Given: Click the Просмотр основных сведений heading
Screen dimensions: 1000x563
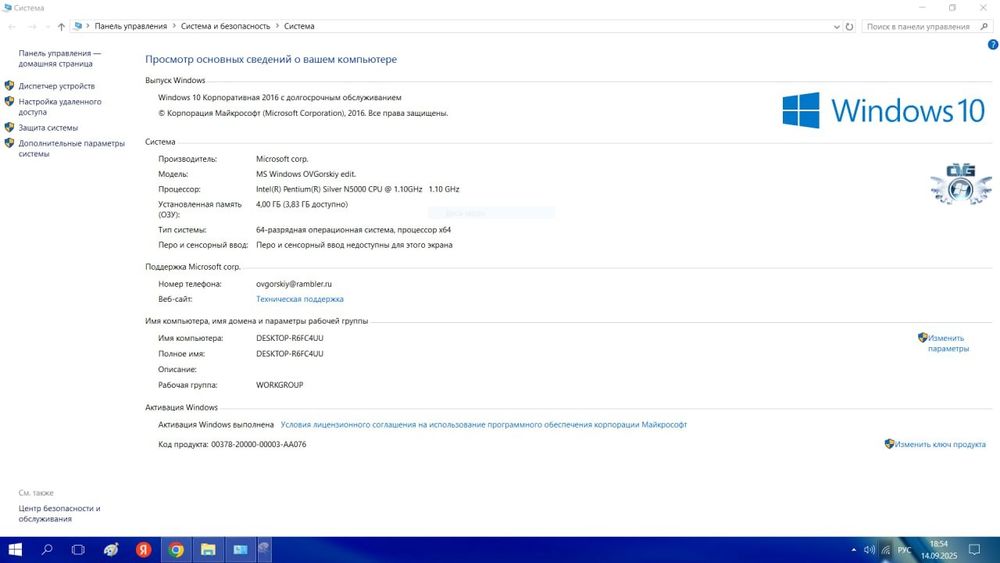Looking at the screenshot, I should pyautogui.click(x=271, y=59).
